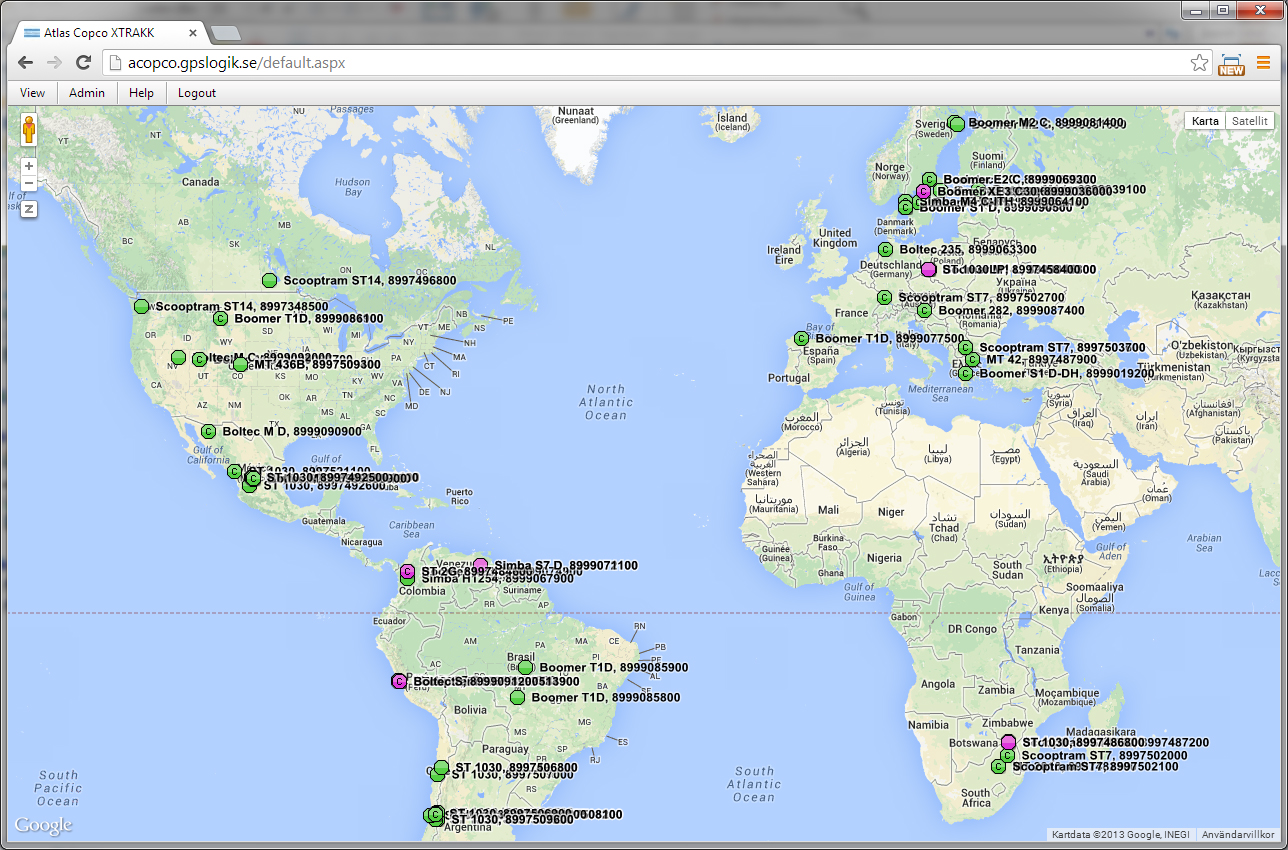Select the Boomer T1D, 8999085800 marker
This screenshot has height=850, width=1288.
coord(517,697)
